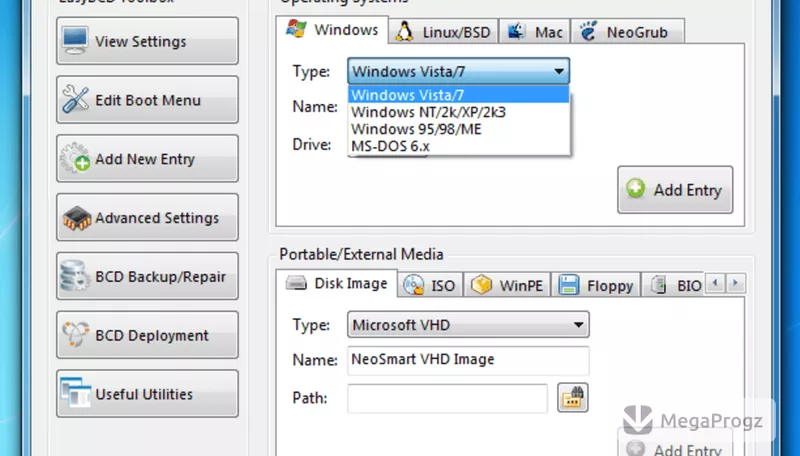Screen dimensions: 800x456
Task: Switch to the NeoGrub tab
Action: (628, 32)
